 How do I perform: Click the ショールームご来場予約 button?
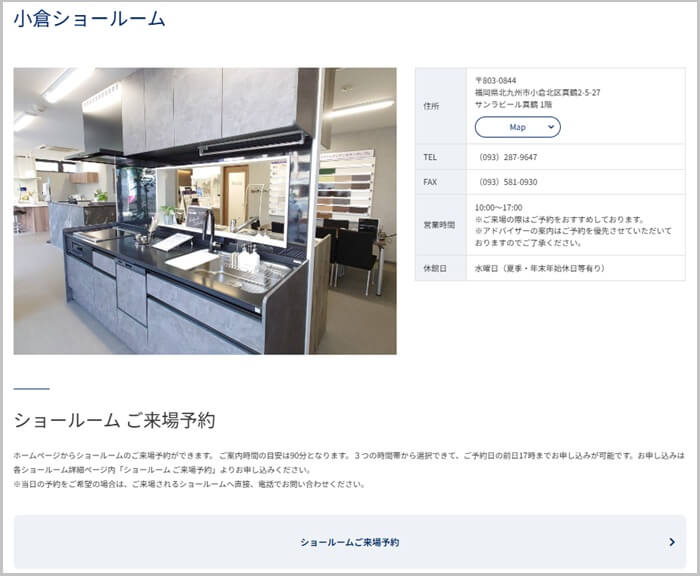click(x=349, y=542)
